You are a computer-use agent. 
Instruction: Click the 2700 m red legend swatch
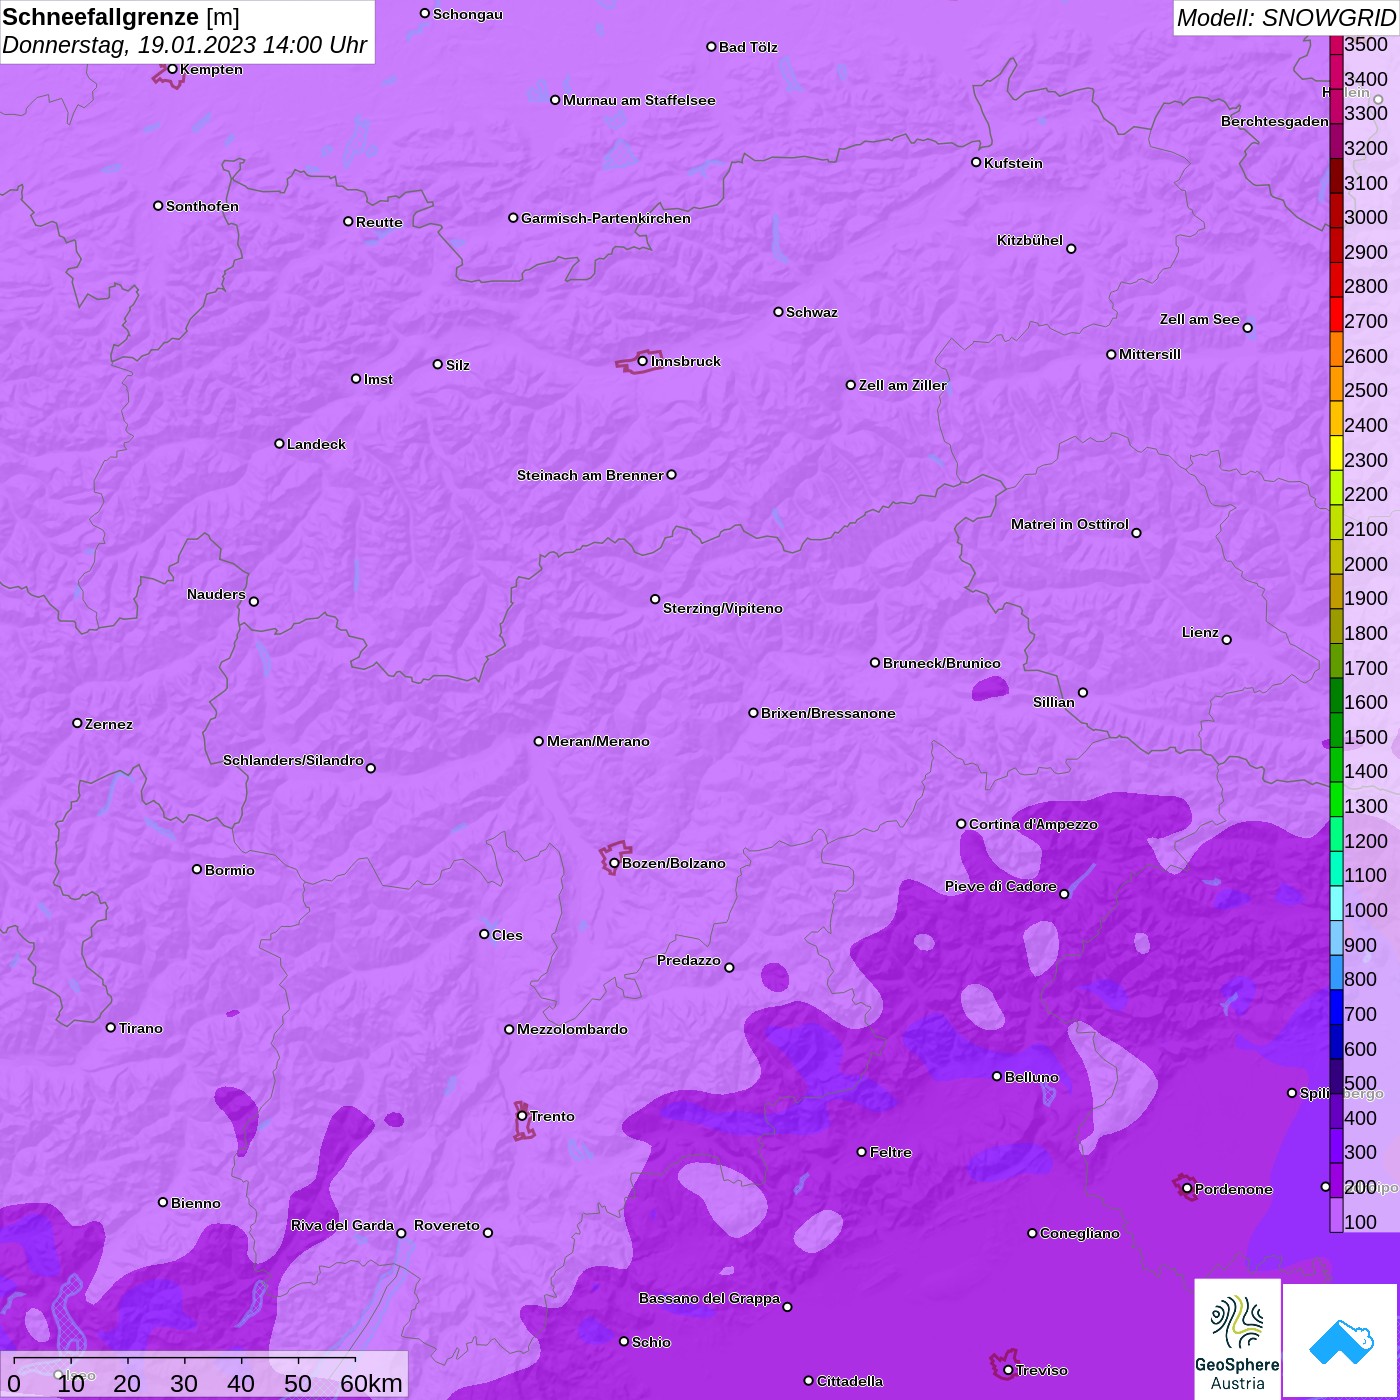click(1336, 314)
